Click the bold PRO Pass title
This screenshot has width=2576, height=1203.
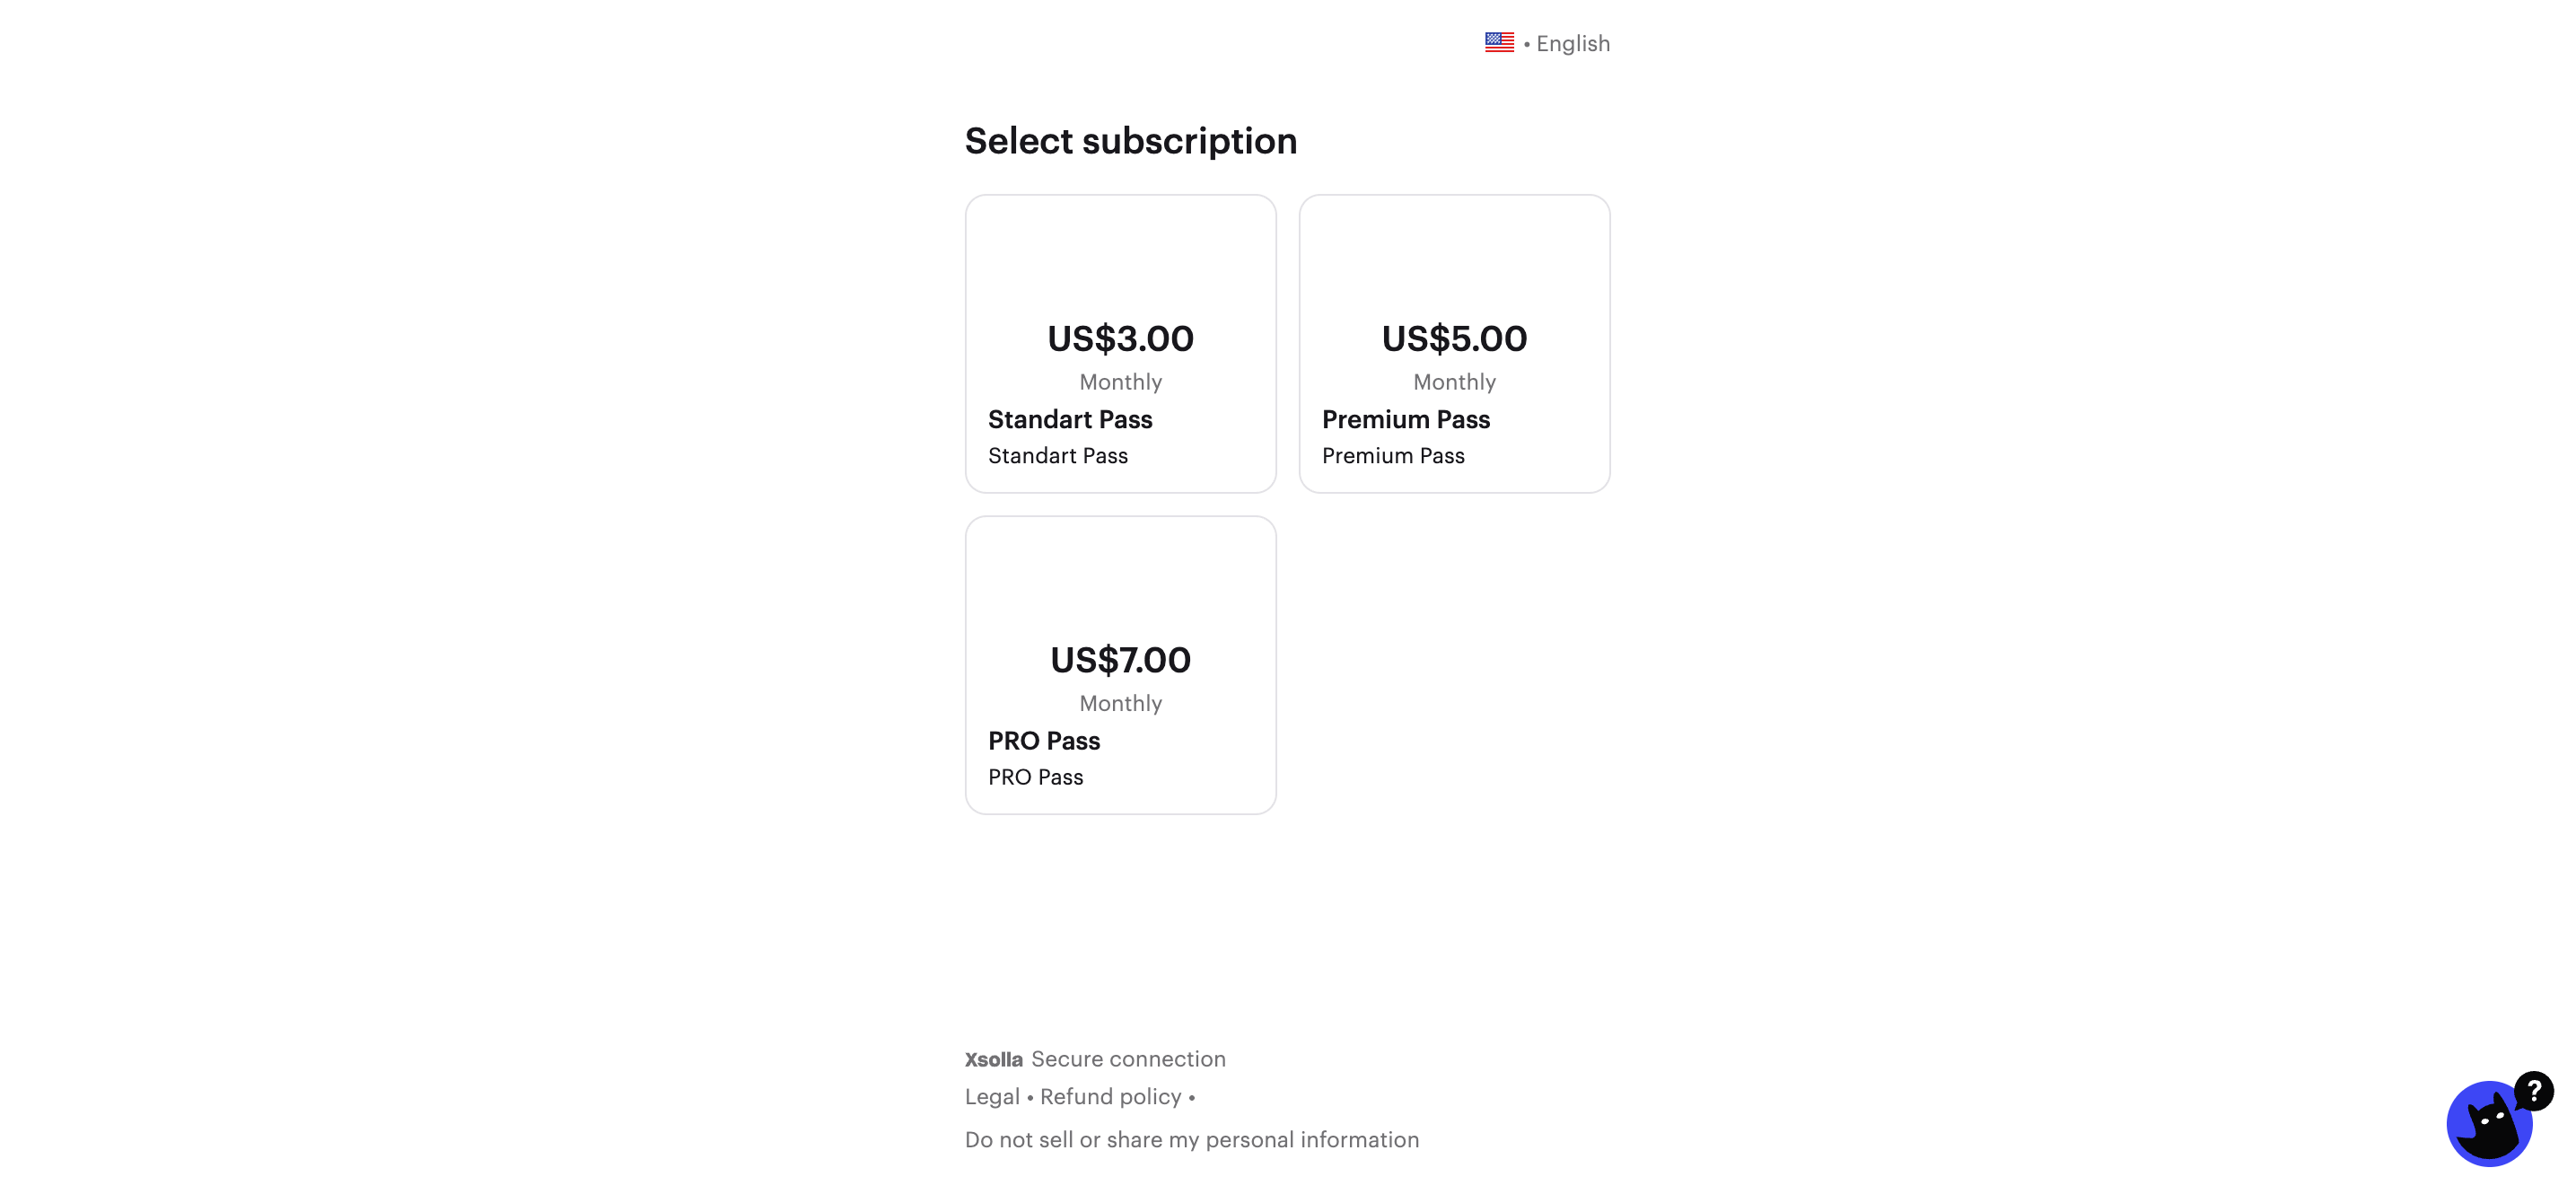tap(1044, 741)
